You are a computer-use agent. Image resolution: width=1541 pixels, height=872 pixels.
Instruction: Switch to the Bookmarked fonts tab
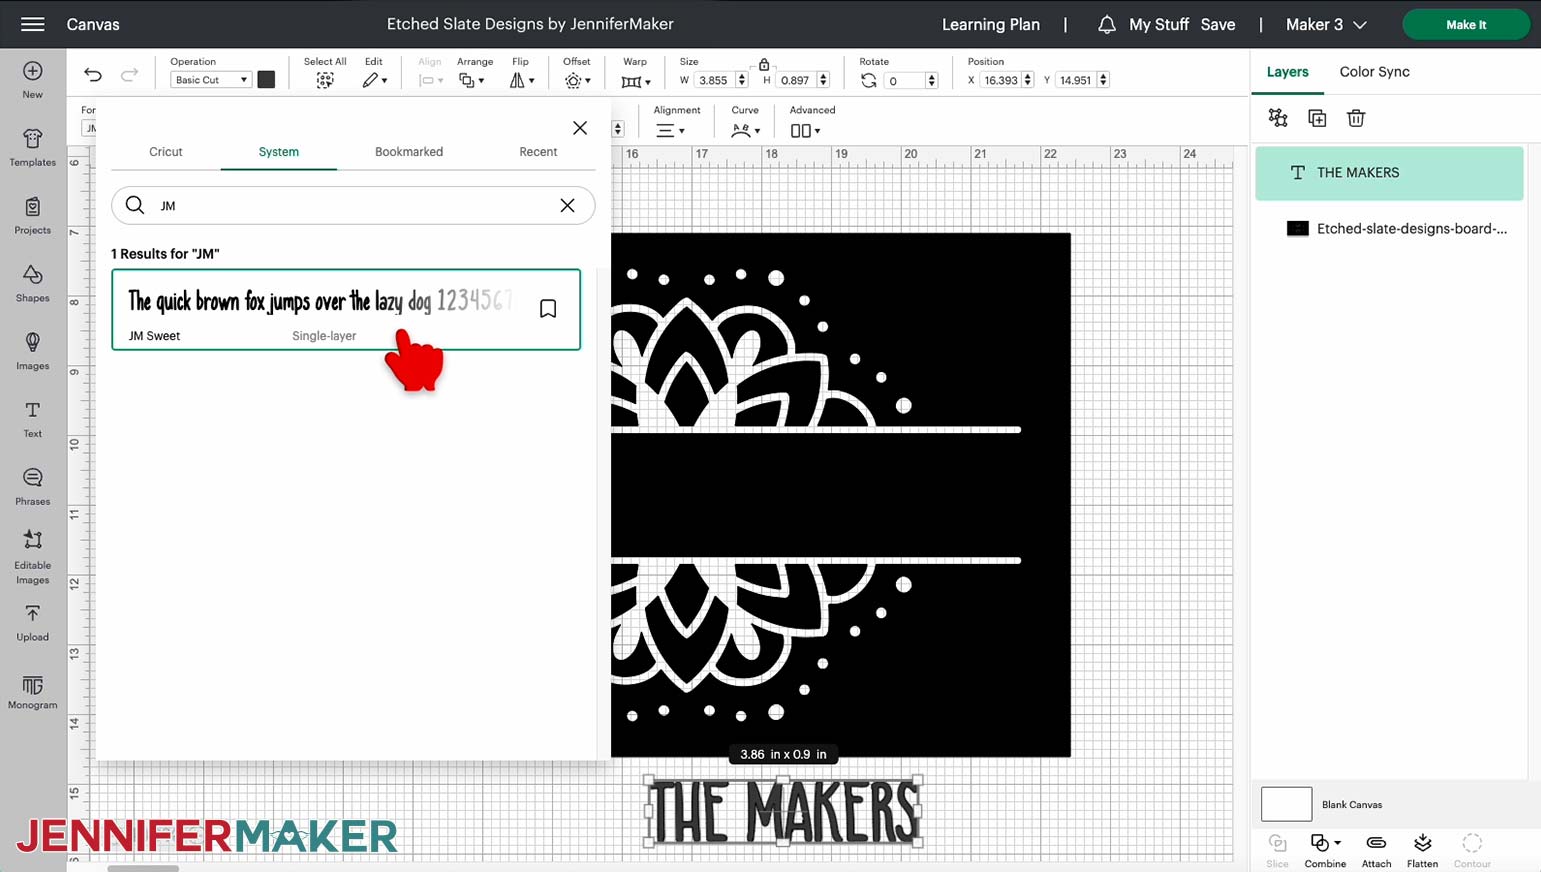pos(409,152)
